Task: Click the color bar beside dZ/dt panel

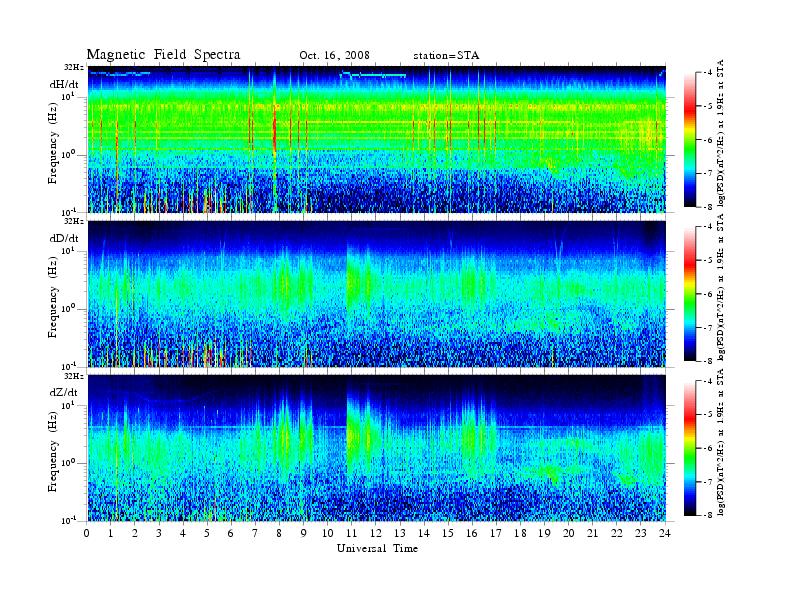Action: point(690,448)
